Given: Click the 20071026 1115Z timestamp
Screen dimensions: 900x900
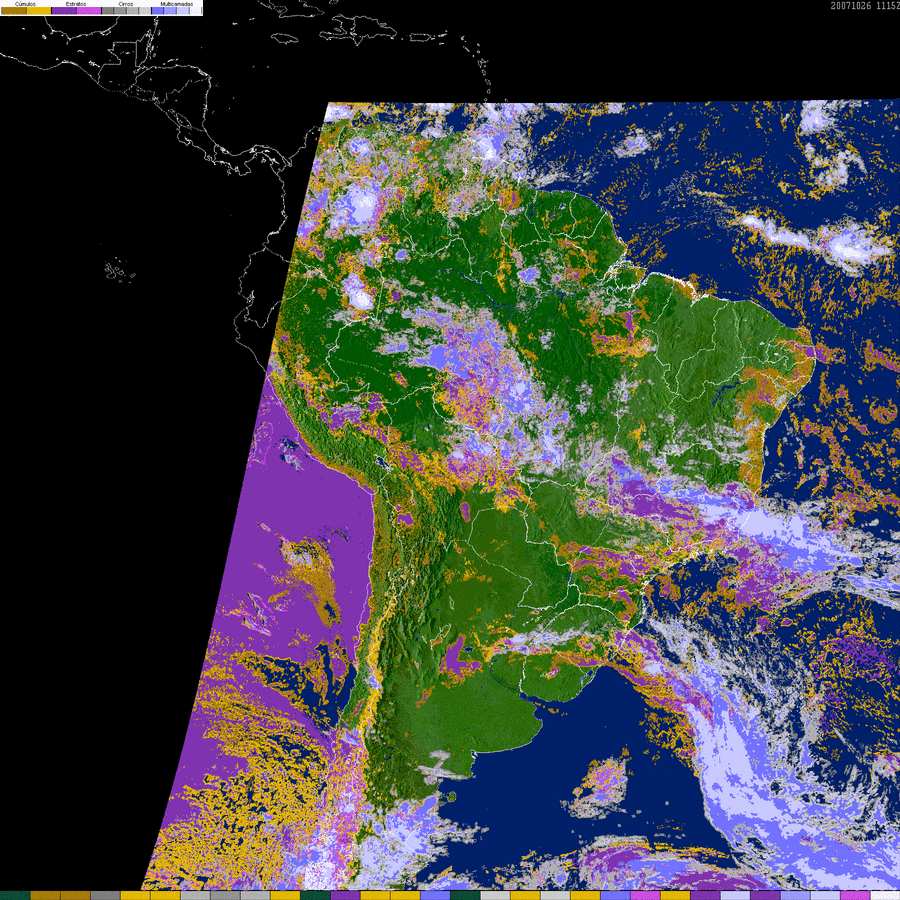Looking at the screenshot, I should click(864, 5).
